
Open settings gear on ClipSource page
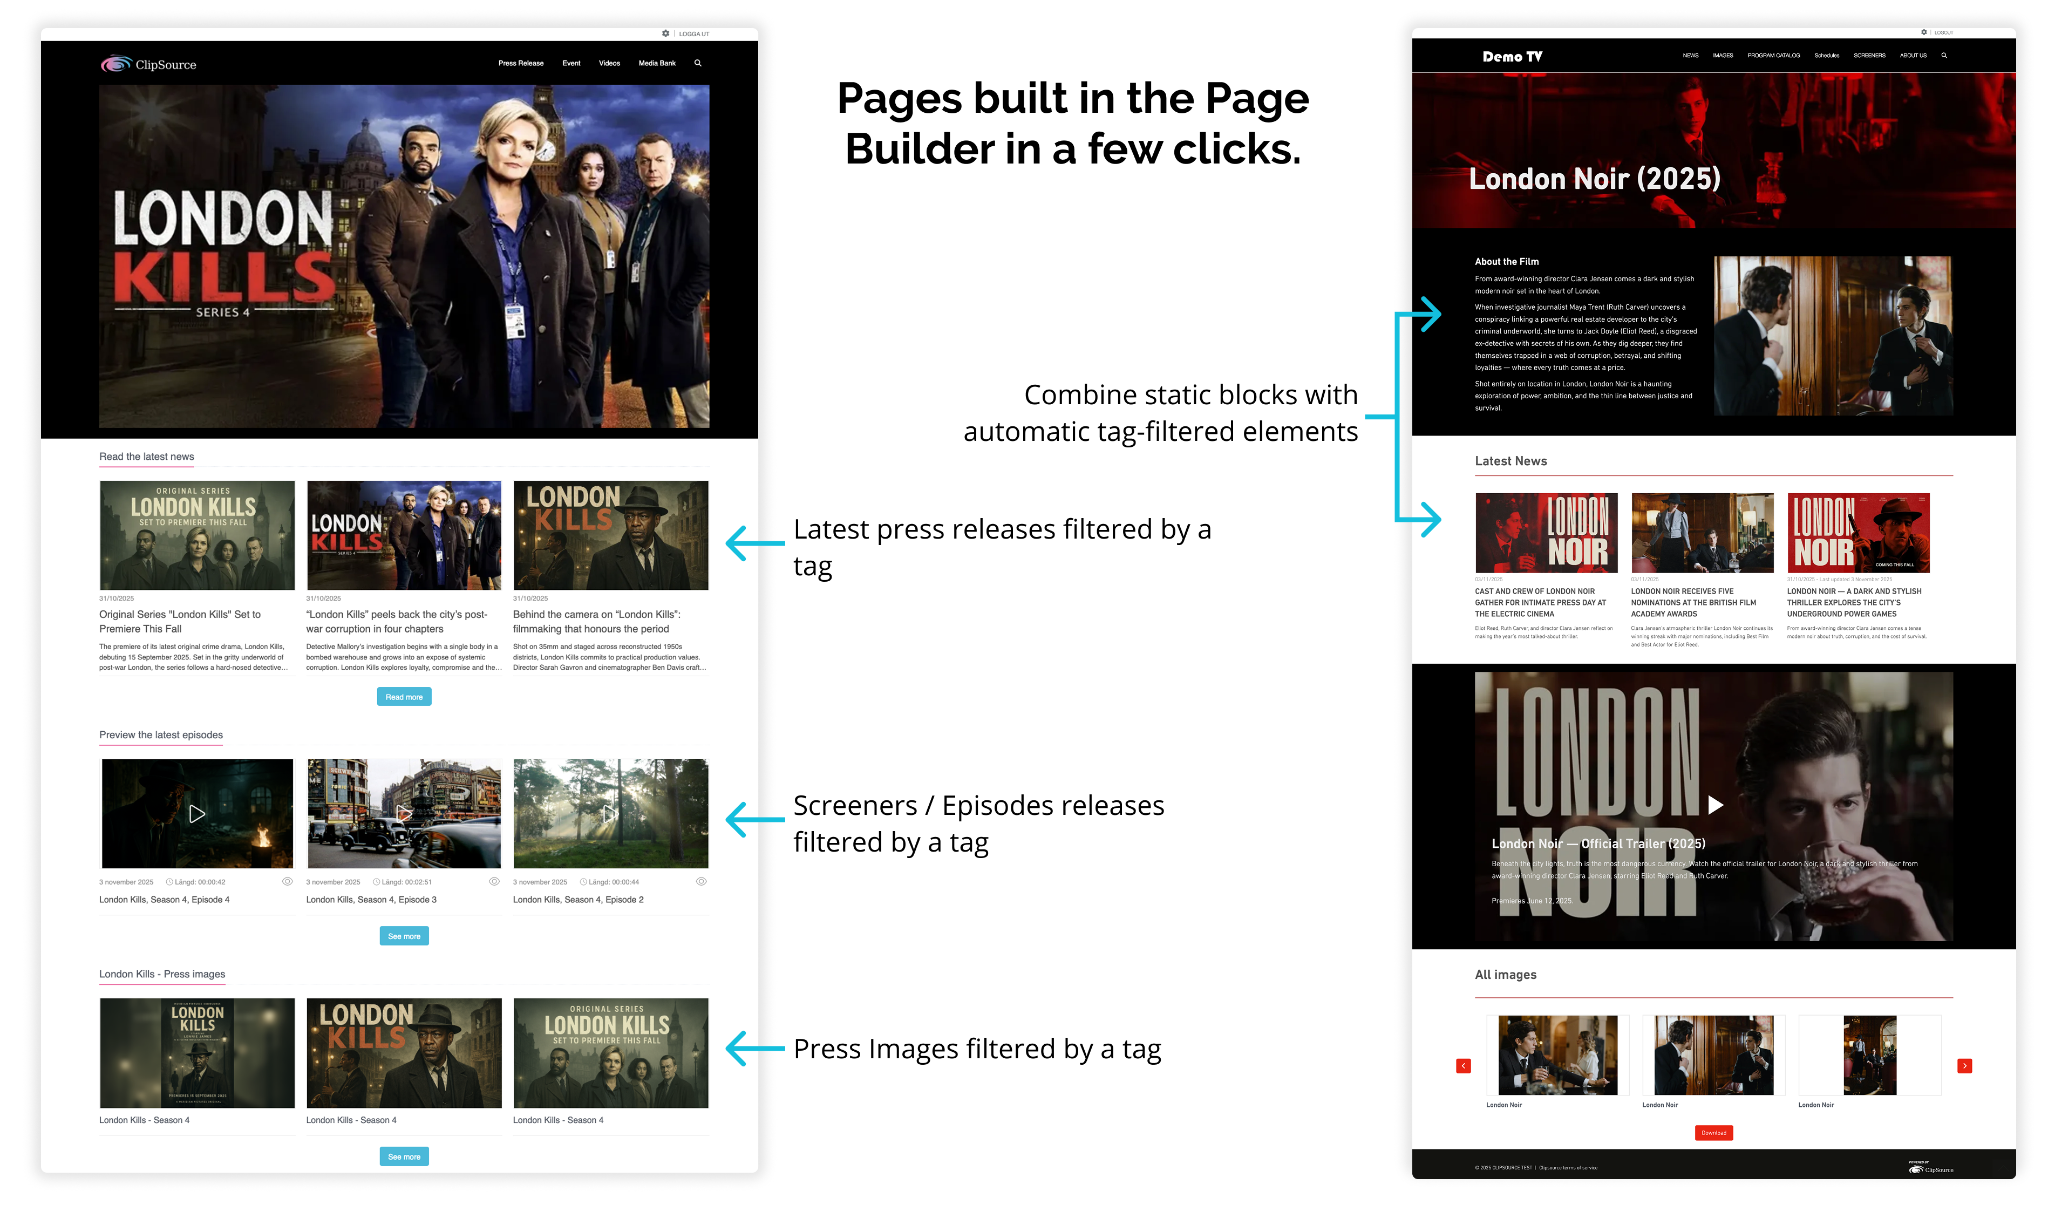[x=666, y=34]
